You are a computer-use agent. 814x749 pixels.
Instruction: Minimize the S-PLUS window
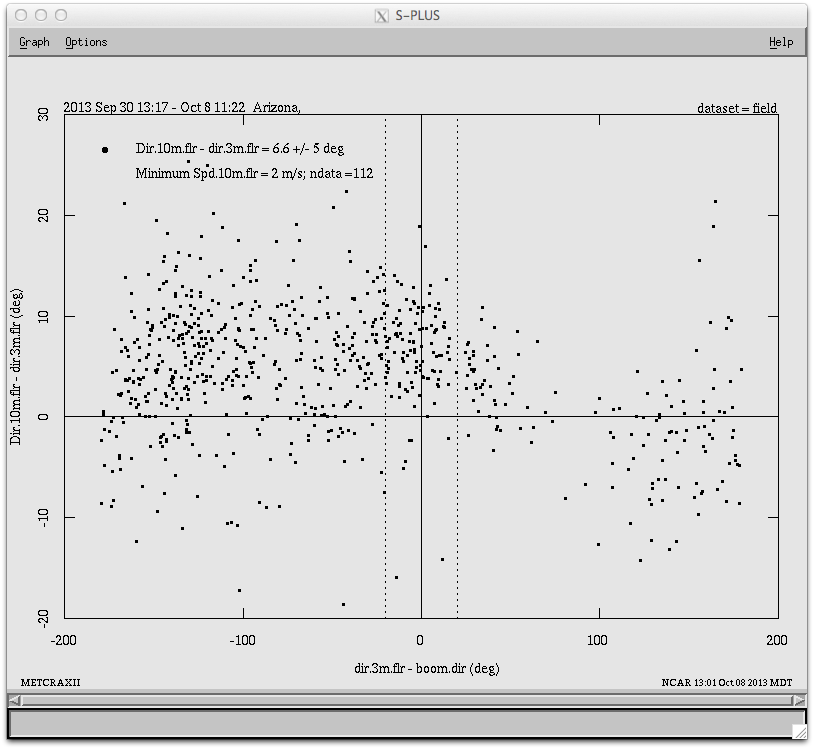41,15
